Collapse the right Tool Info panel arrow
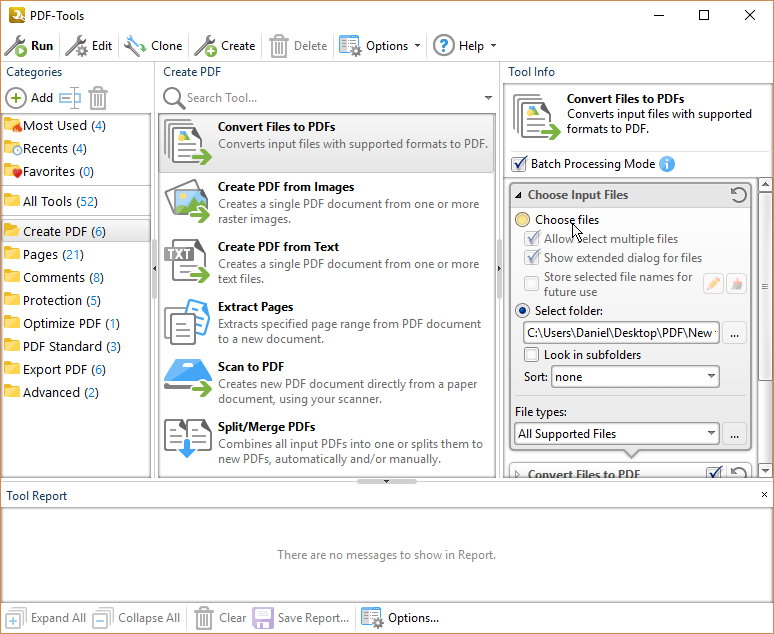The image size is (774, 634). click(499, 269)
